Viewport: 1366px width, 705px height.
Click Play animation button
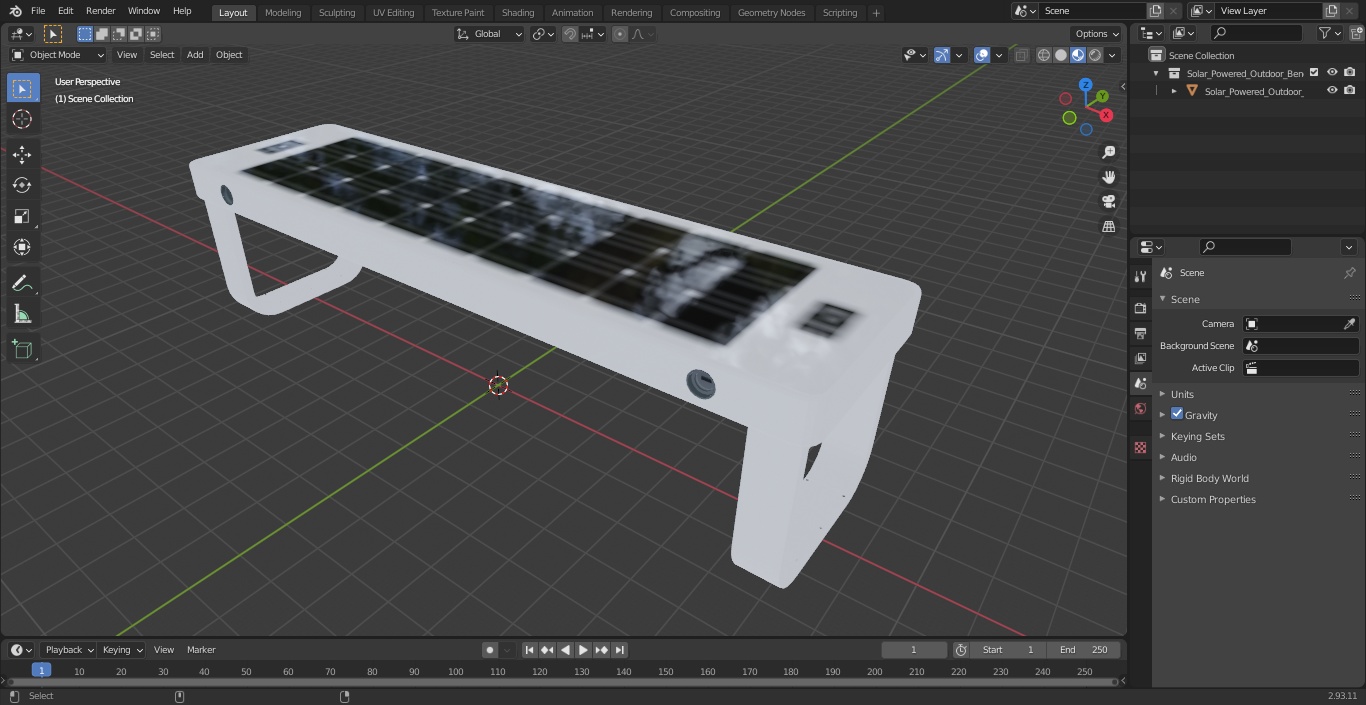pos(583,650)
